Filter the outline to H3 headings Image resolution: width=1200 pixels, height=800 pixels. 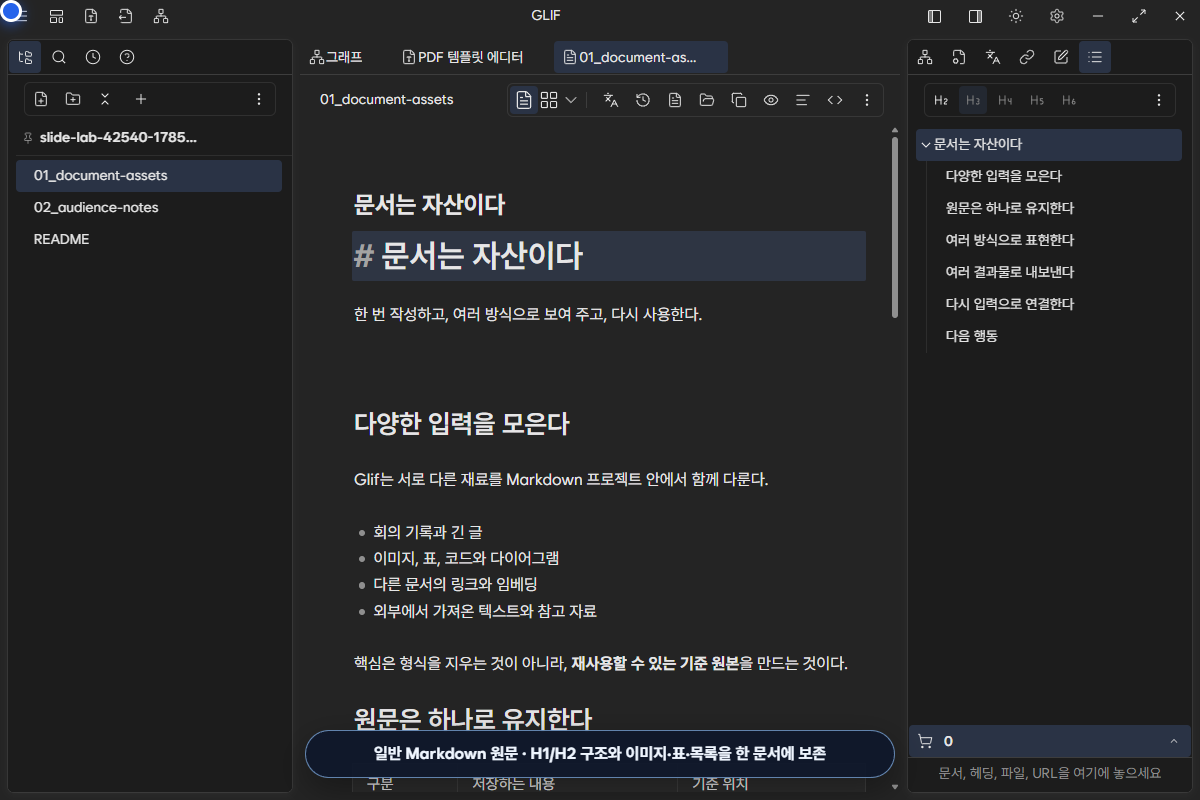pyautogui.click(x=973, y=100)
